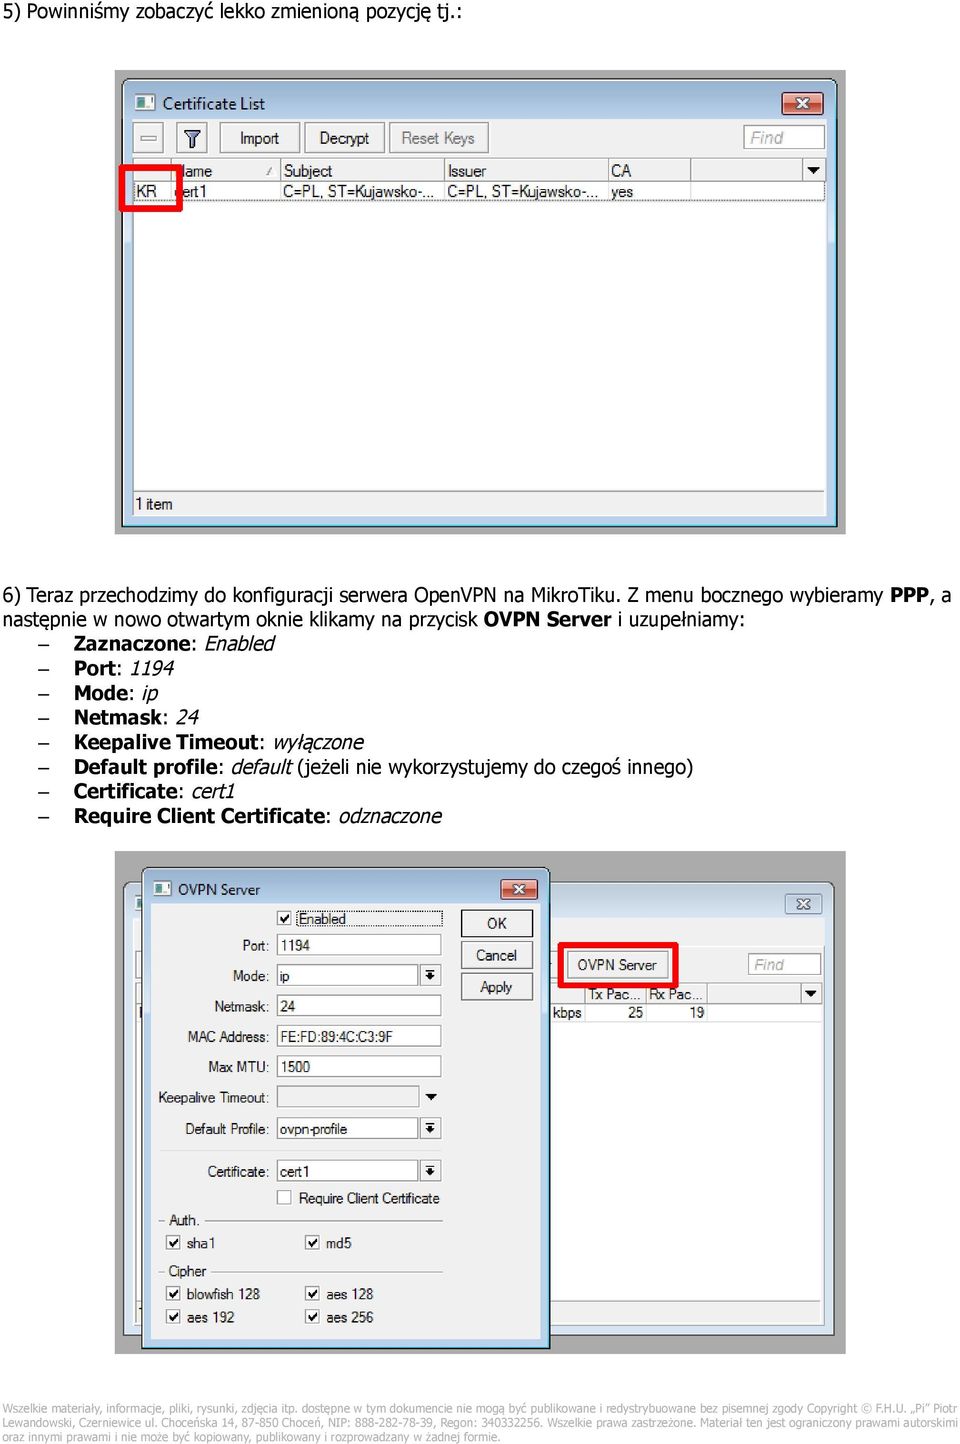This screenshot has height=1444, width=960.
Task: Click the OVPN Server button in PPP window
Action: pos(617,965)
